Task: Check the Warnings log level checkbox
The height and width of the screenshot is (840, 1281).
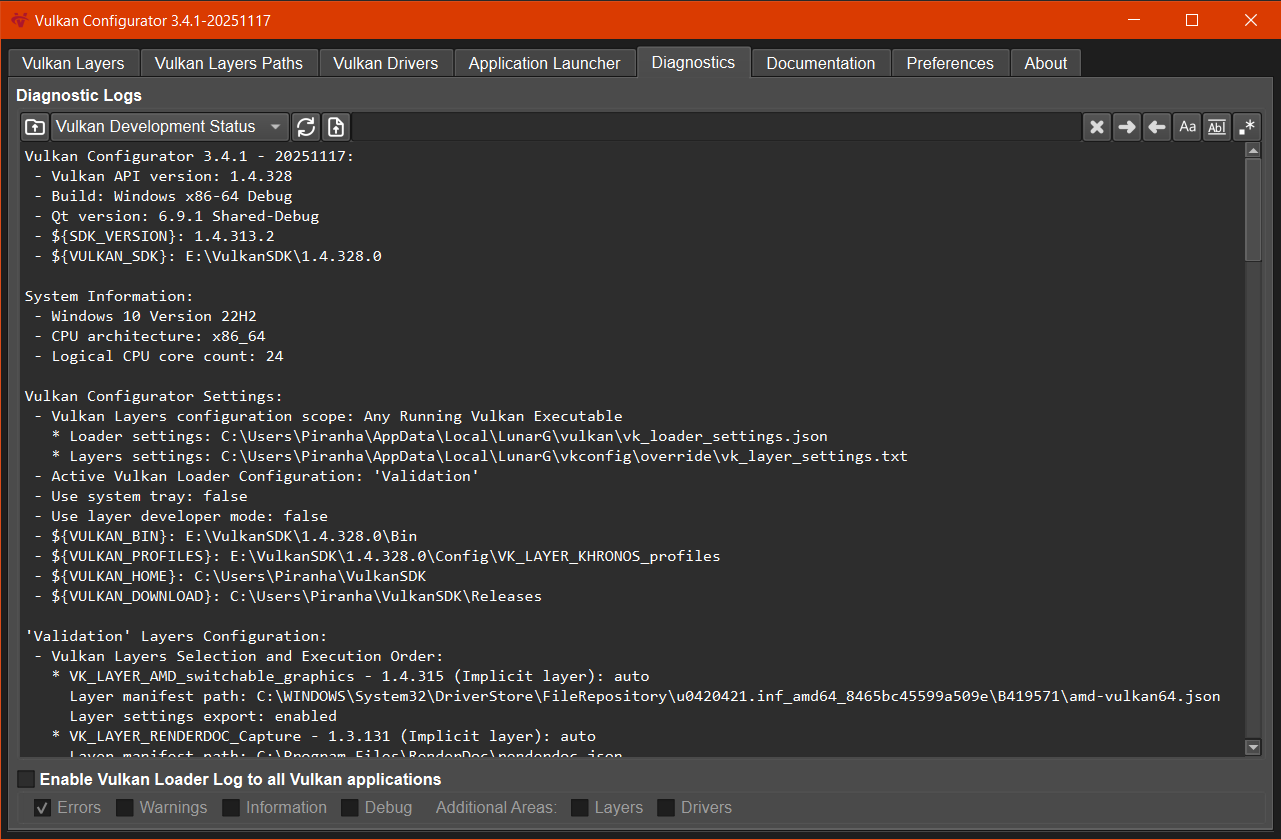Action: pyautogui.click(x=125, y=808)
